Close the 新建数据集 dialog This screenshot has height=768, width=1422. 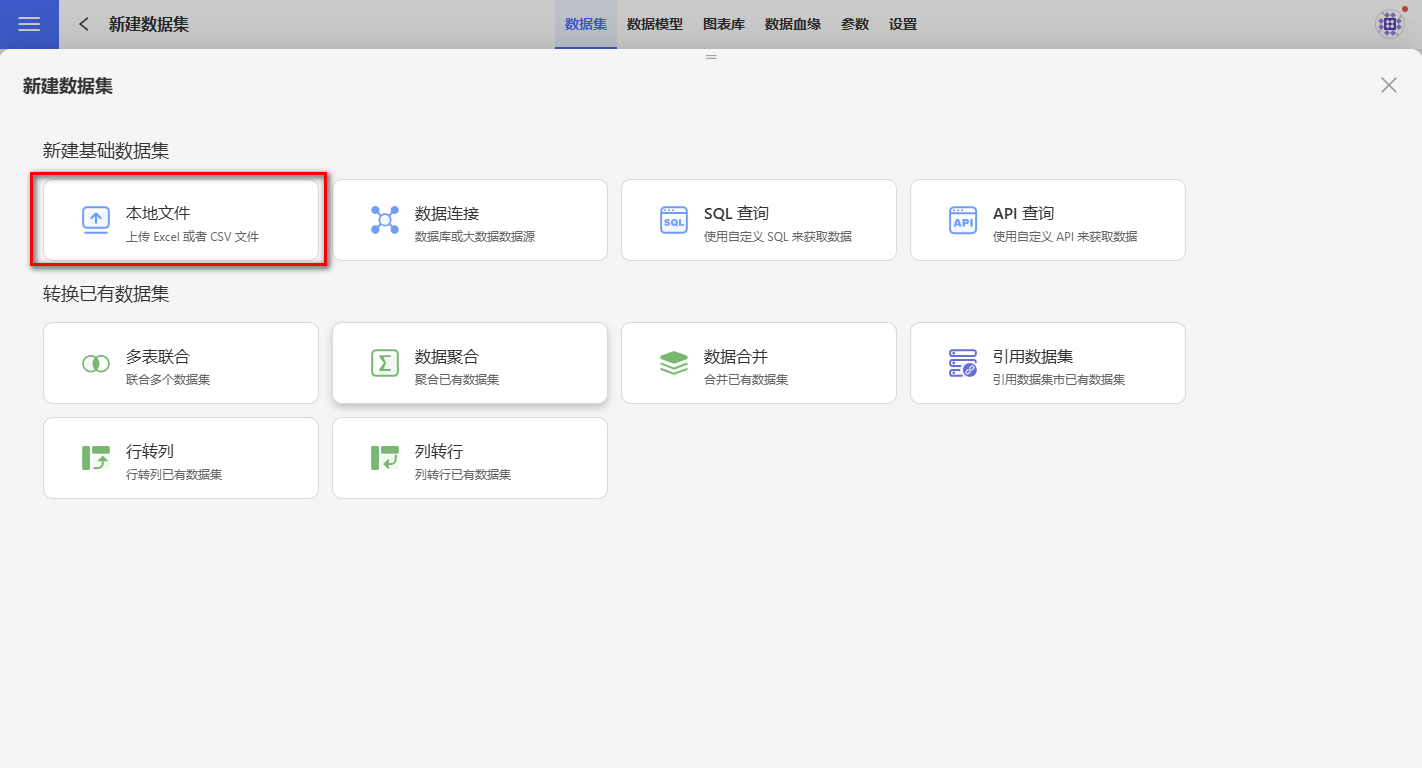[x=1388, y=85]
